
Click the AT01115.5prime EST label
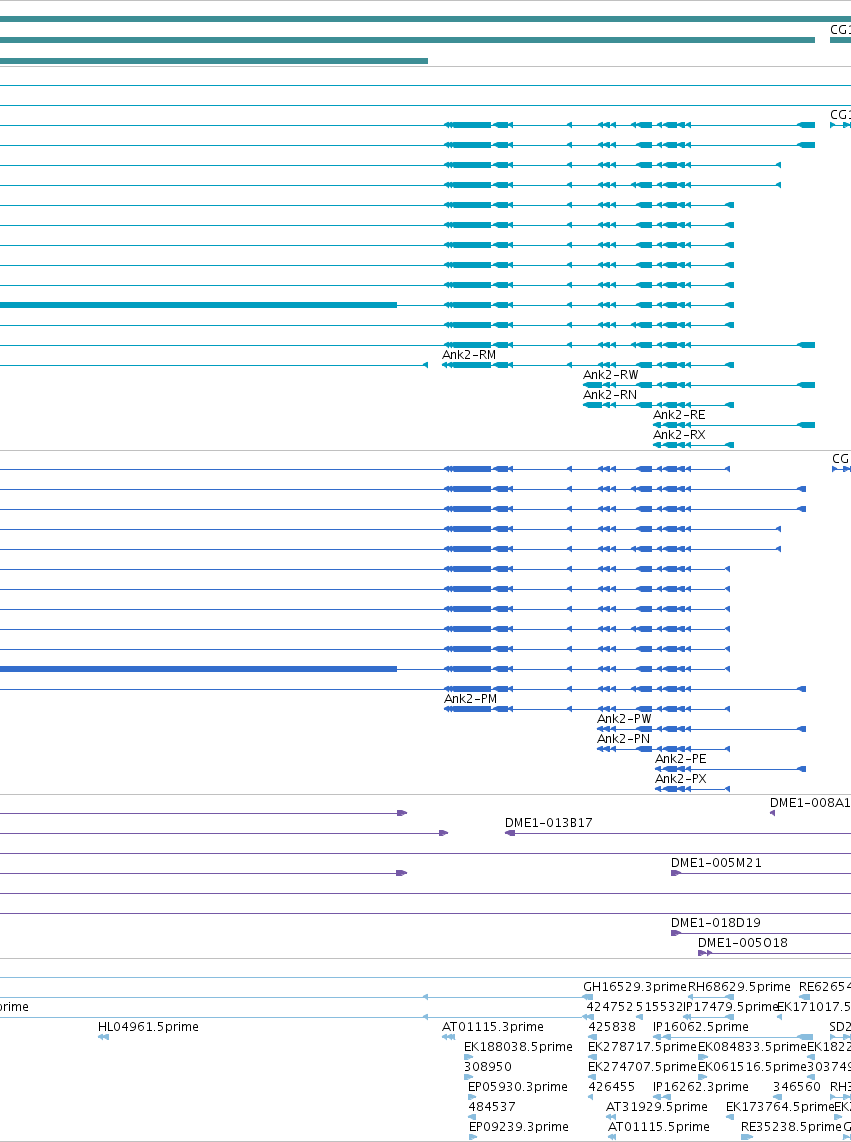pyautogui.click(x=659, y=1127)
